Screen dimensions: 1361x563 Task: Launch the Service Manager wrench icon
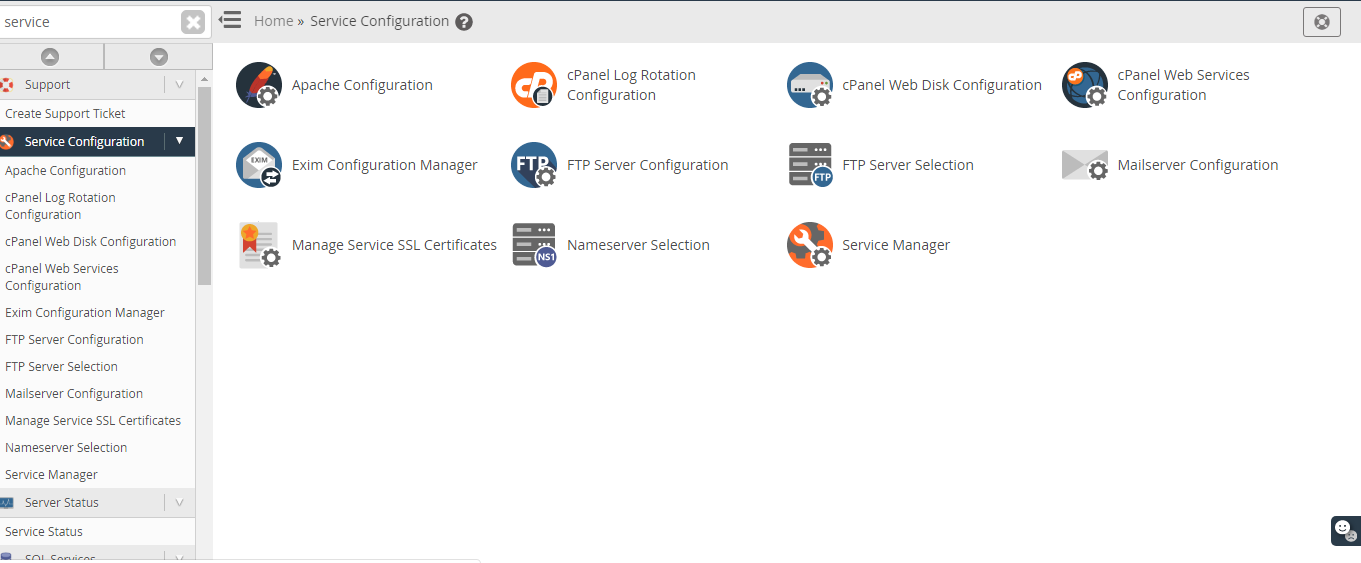click(810, 245)
